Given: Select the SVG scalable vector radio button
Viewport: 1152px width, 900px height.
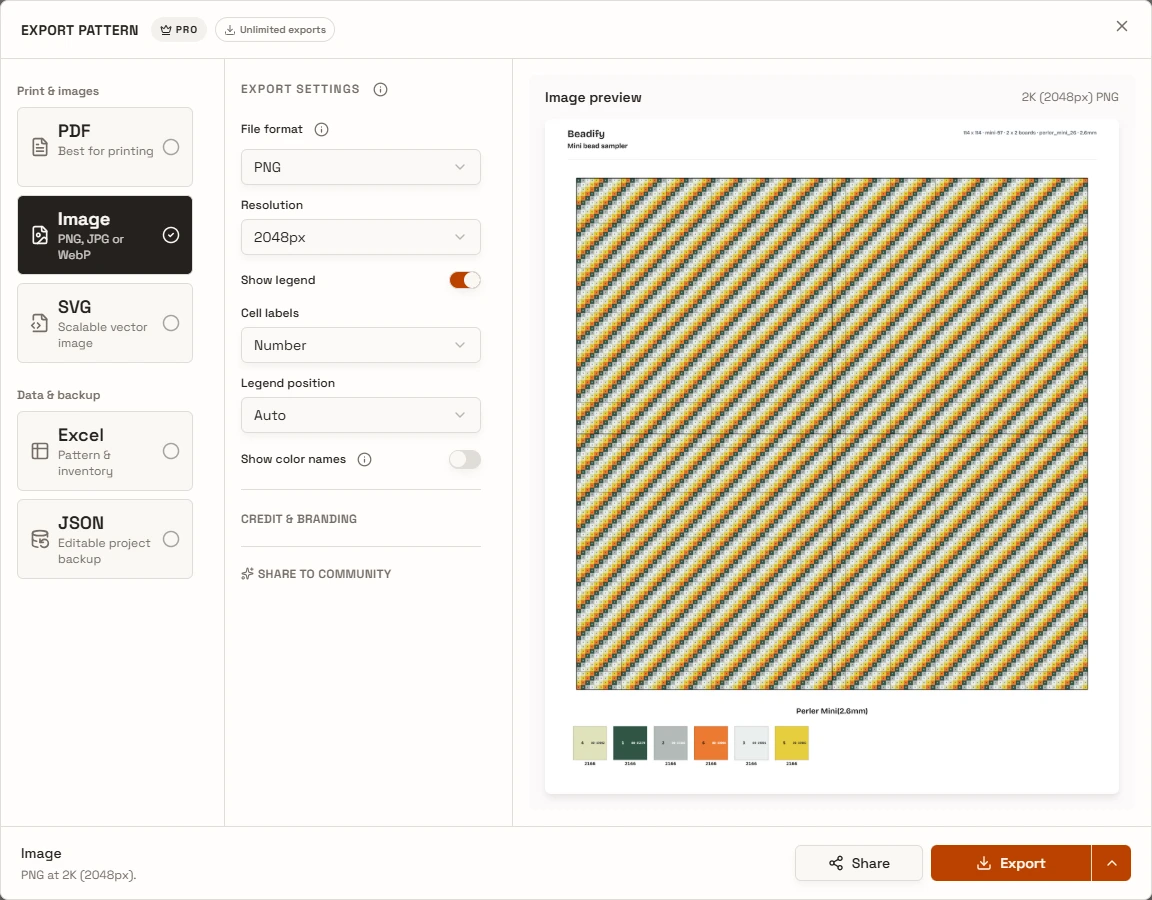Looking at the screenshot, I should click(171, 323).
